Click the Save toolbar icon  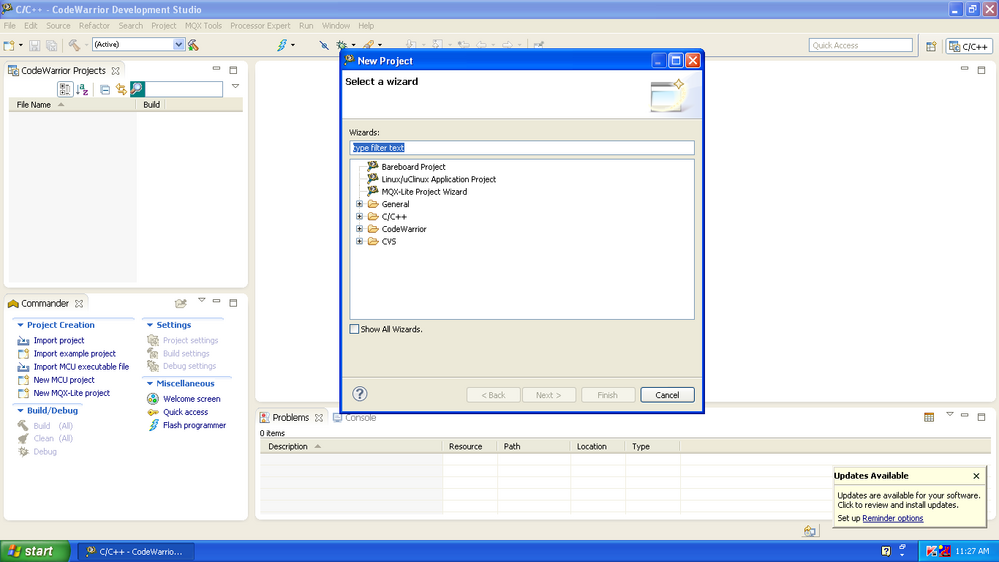point(34,45)
